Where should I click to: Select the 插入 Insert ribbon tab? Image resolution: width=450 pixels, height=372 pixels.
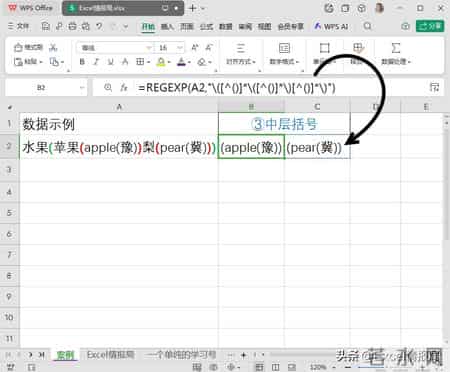167,26
